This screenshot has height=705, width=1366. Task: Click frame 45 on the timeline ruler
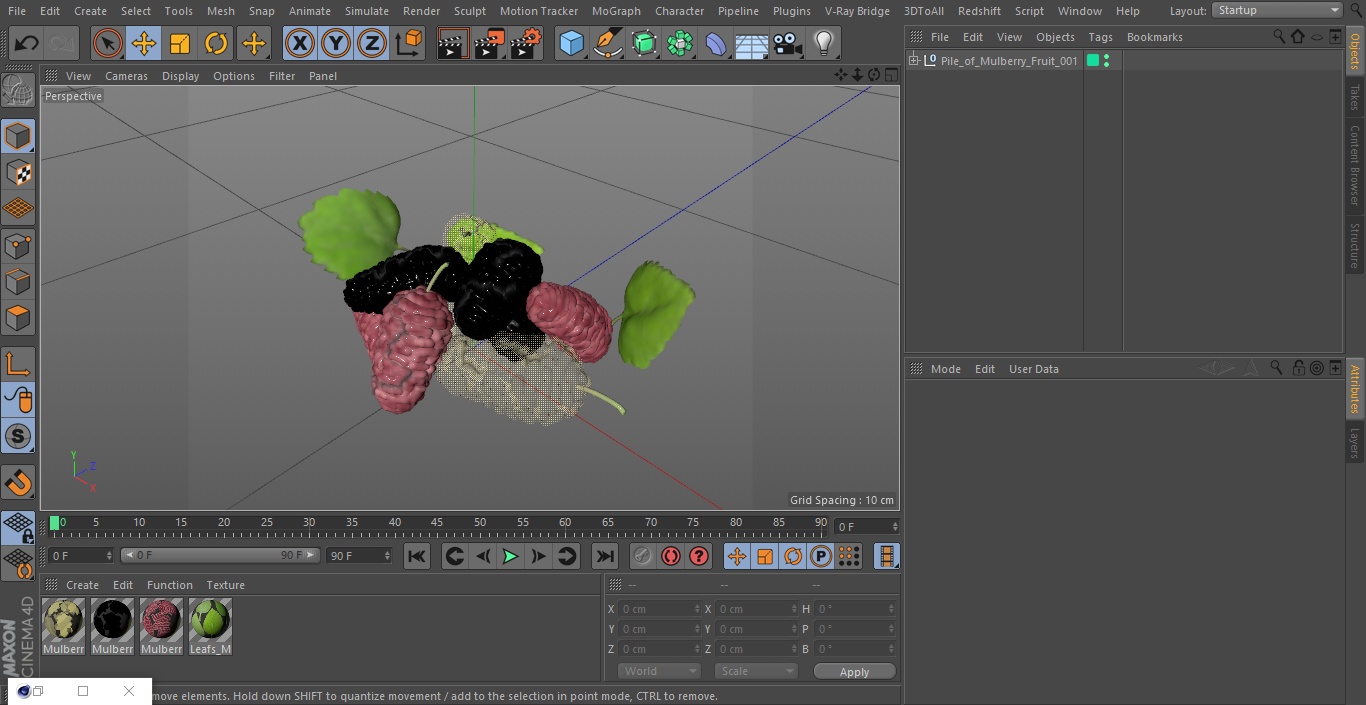pos(437,523)
